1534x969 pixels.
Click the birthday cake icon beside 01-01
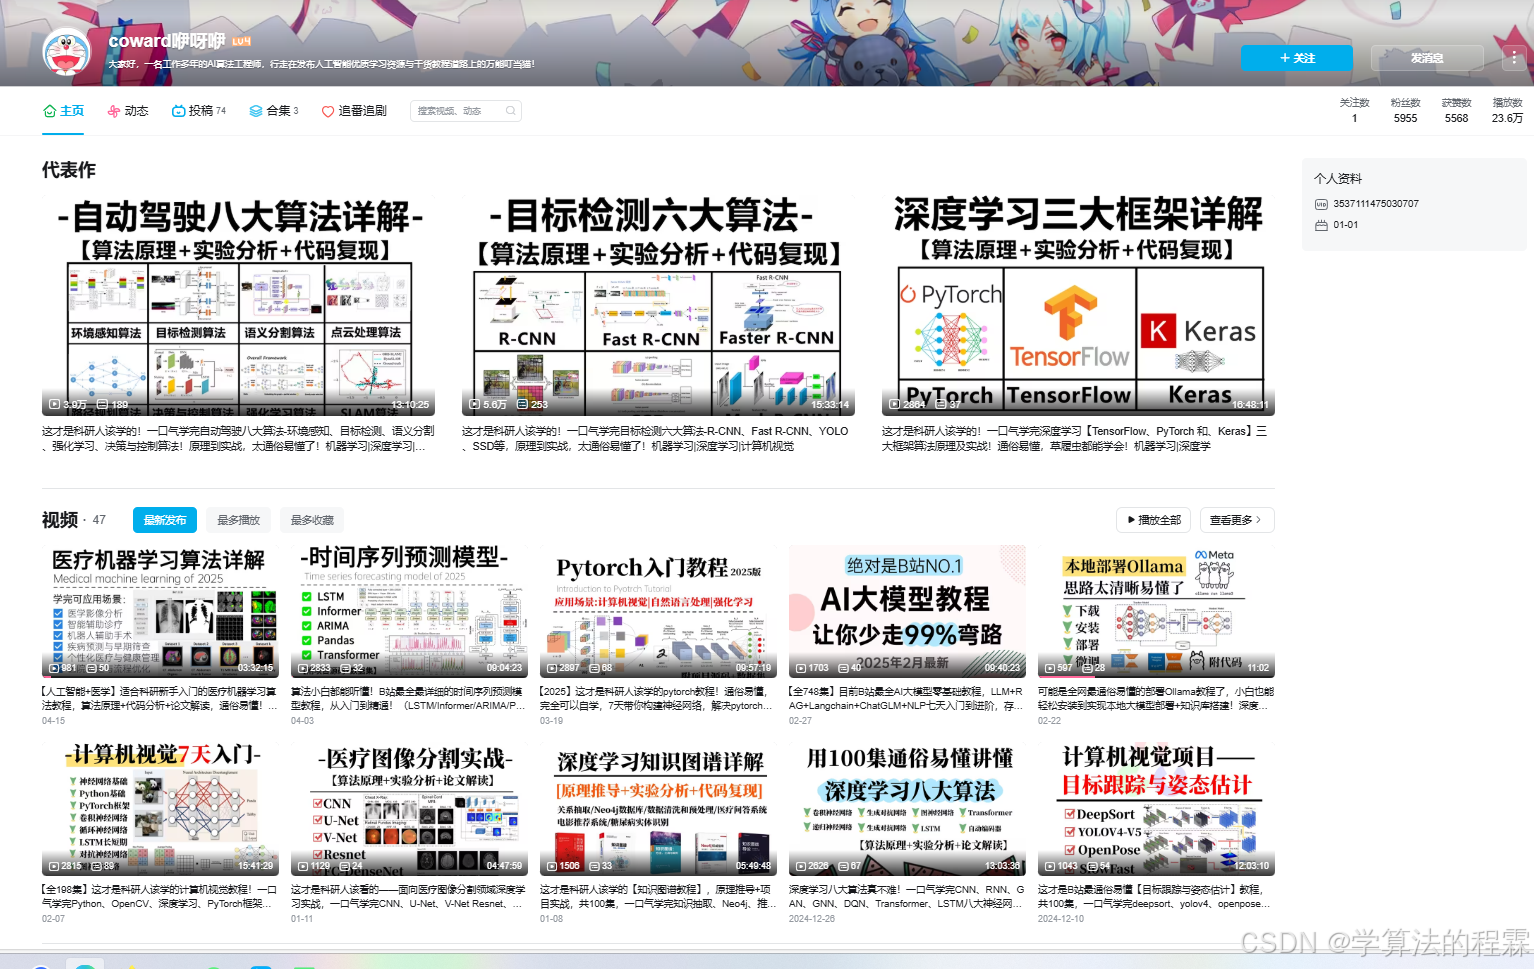click(1321, 225)
